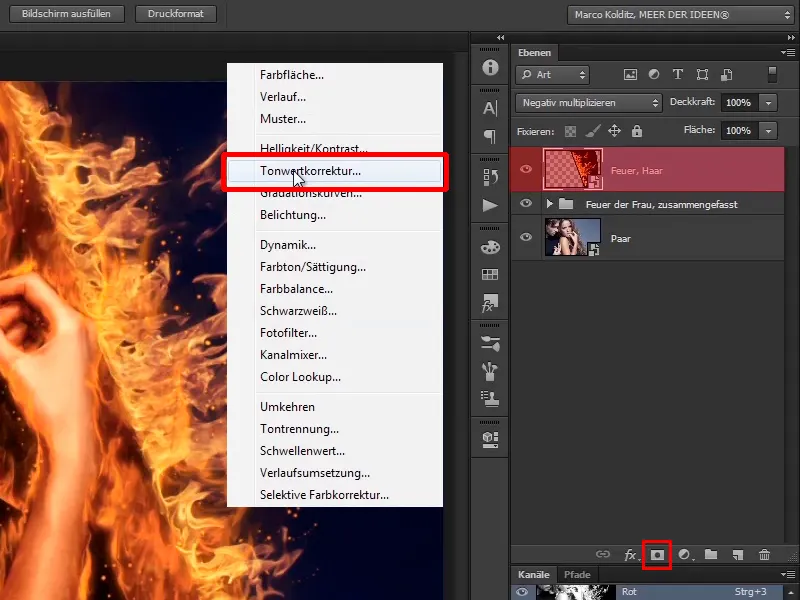Open the Color palette panel icon

[x=490, y=247]
